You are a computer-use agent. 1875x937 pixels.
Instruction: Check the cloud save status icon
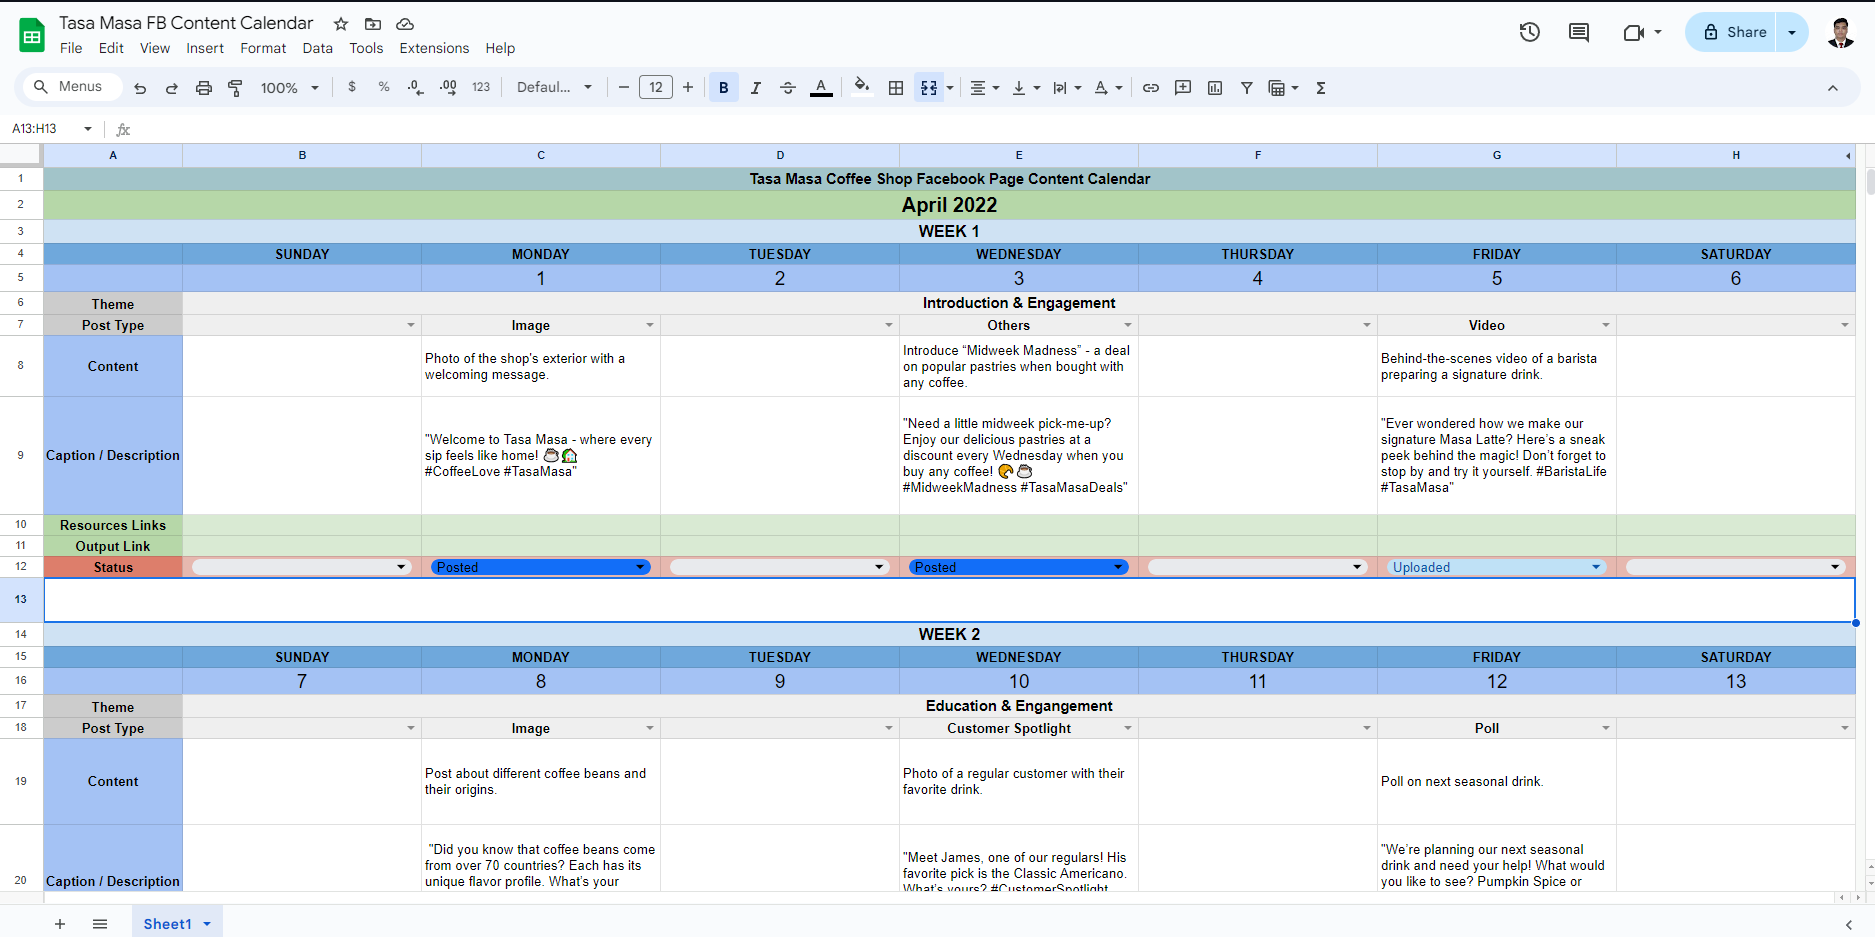tap(405, 24)
